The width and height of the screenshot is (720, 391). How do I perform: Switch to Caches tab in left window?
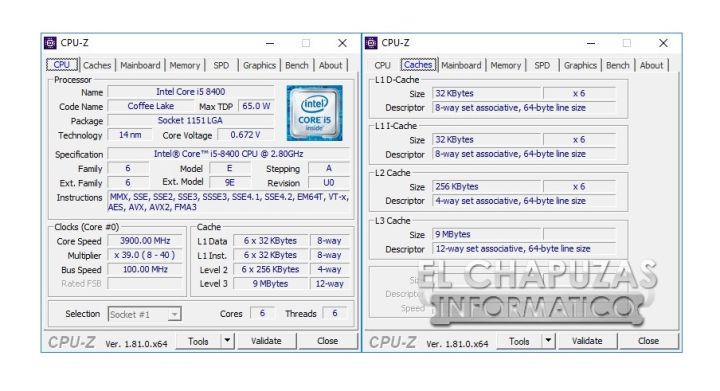(x=97, y=65)
